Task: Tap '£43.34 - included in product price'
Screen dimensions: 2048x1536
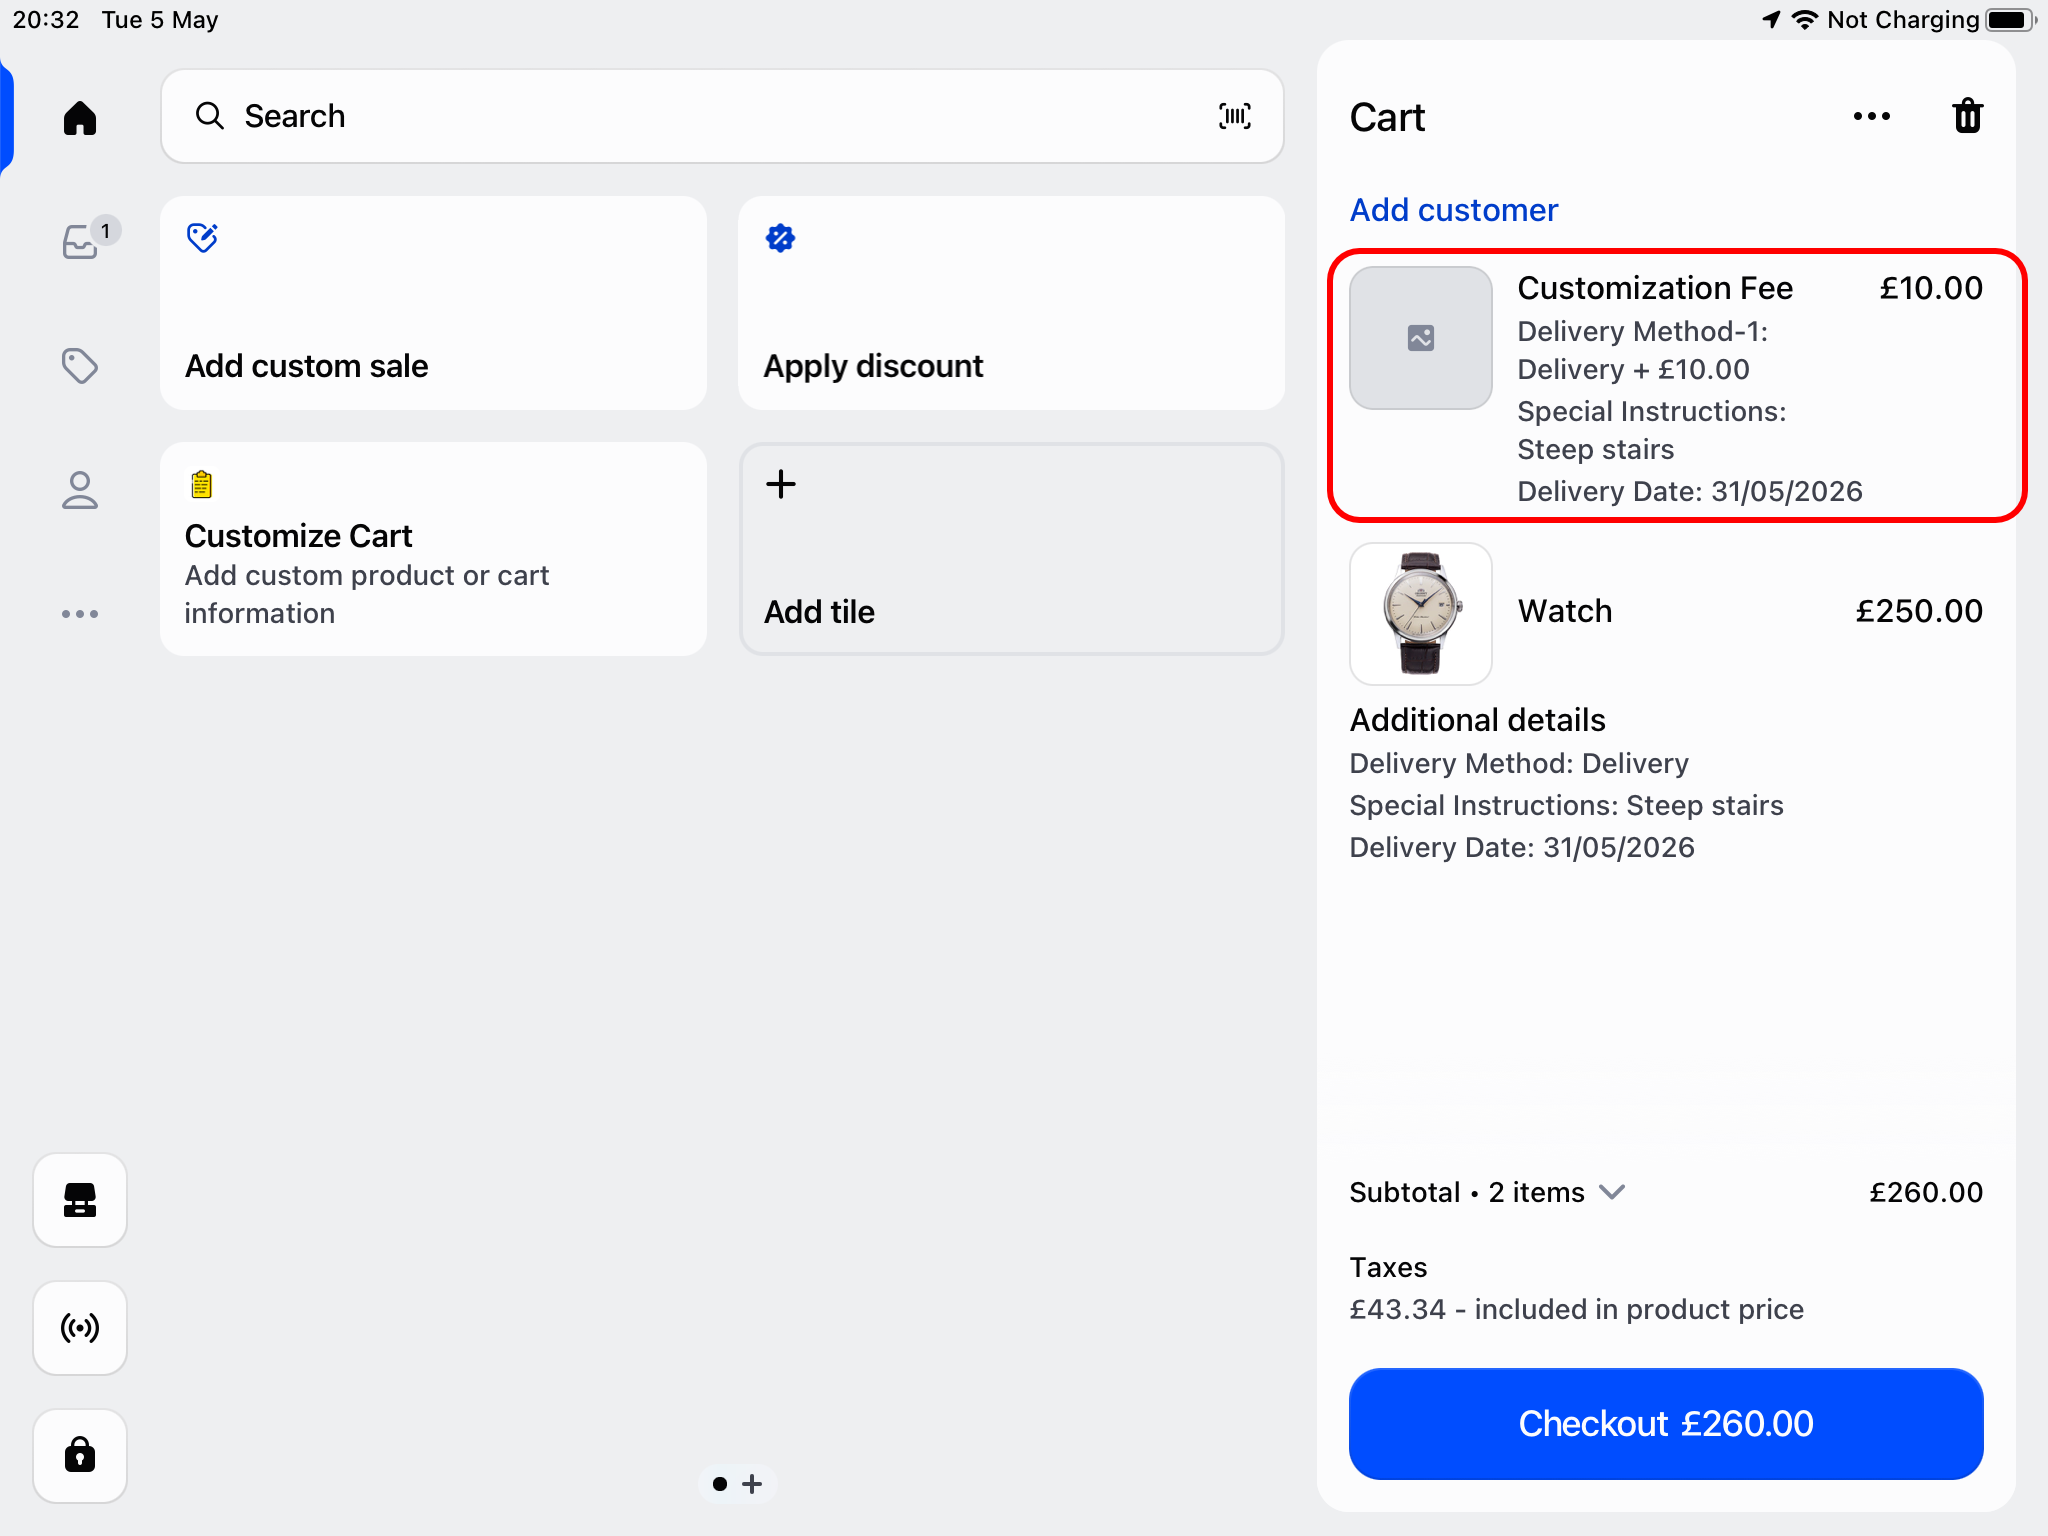Action: coord(1577,1309)
